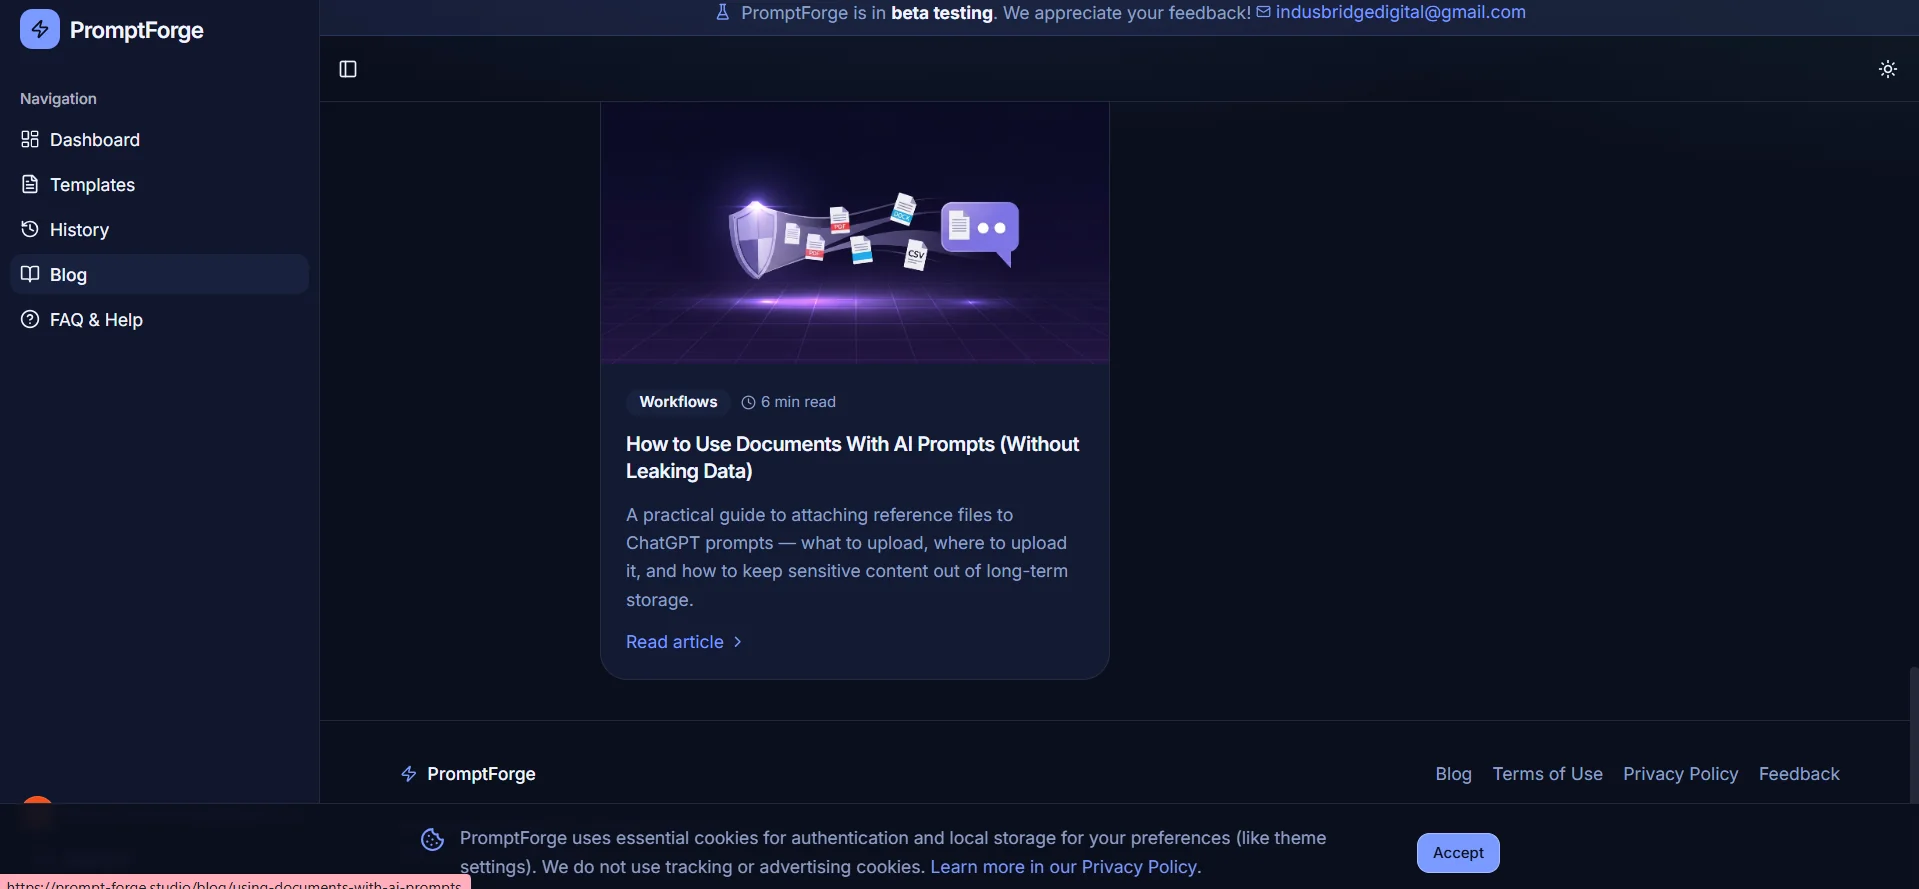1919x889 pixels.
Task: Click the clock icon beside 6 min read
Action: click(x=748, y=402)
